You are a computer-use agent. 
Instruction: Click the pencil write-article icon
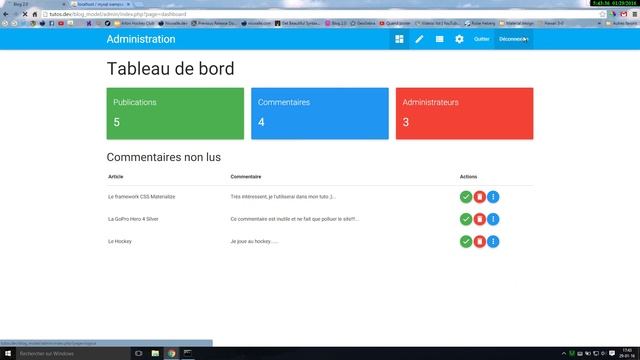coord(419,39)
